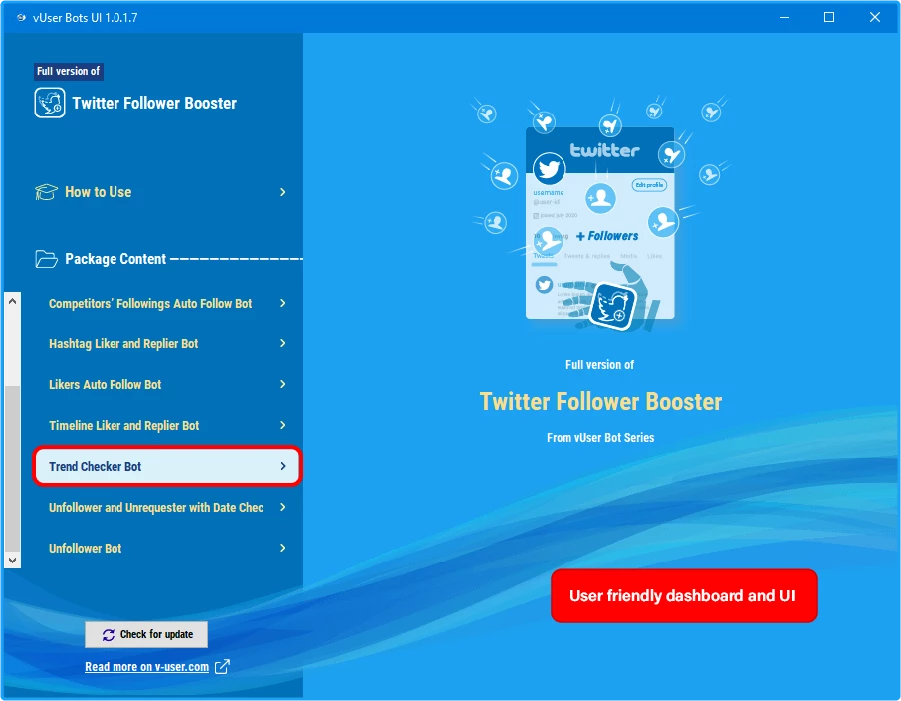Screen dimensions: 901x701
Task: Open Read more on v-user.com link
Action: 147,667
